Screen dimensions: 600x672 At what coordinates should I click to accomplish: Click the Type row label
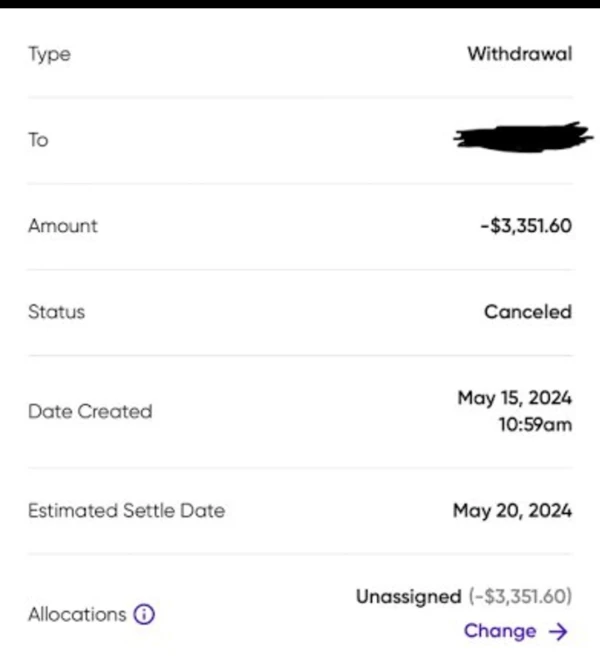click(49, 54)
